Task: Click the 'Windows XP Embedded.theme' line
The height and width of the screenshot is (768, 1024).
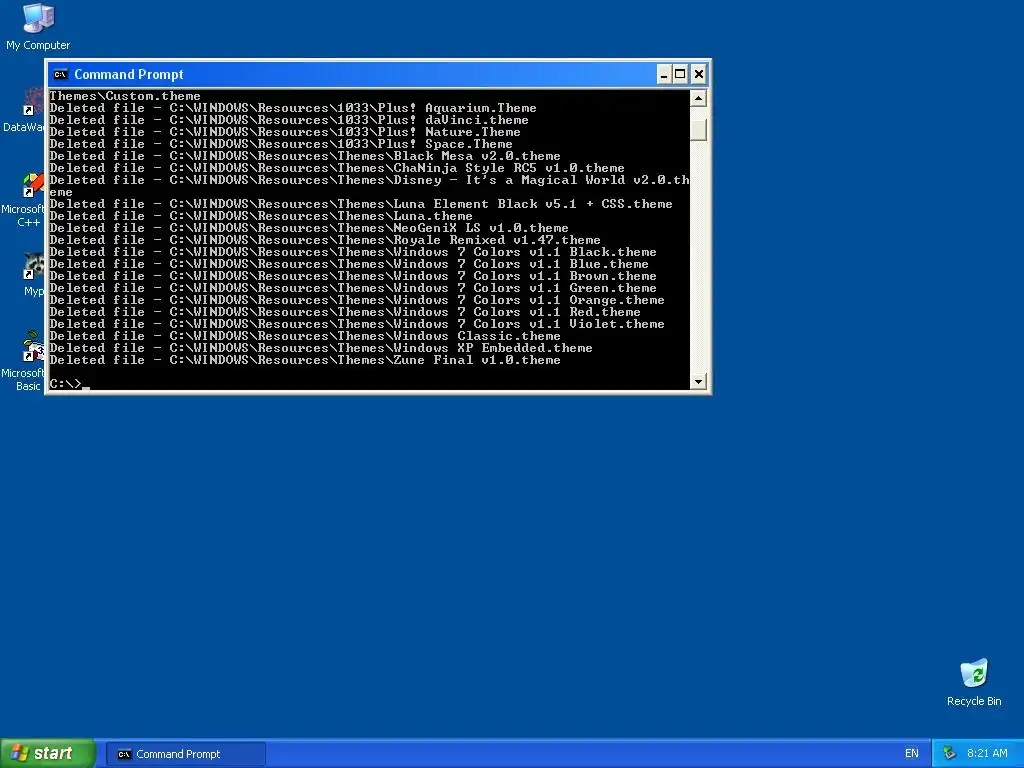Action: click(x=321, y=348)
